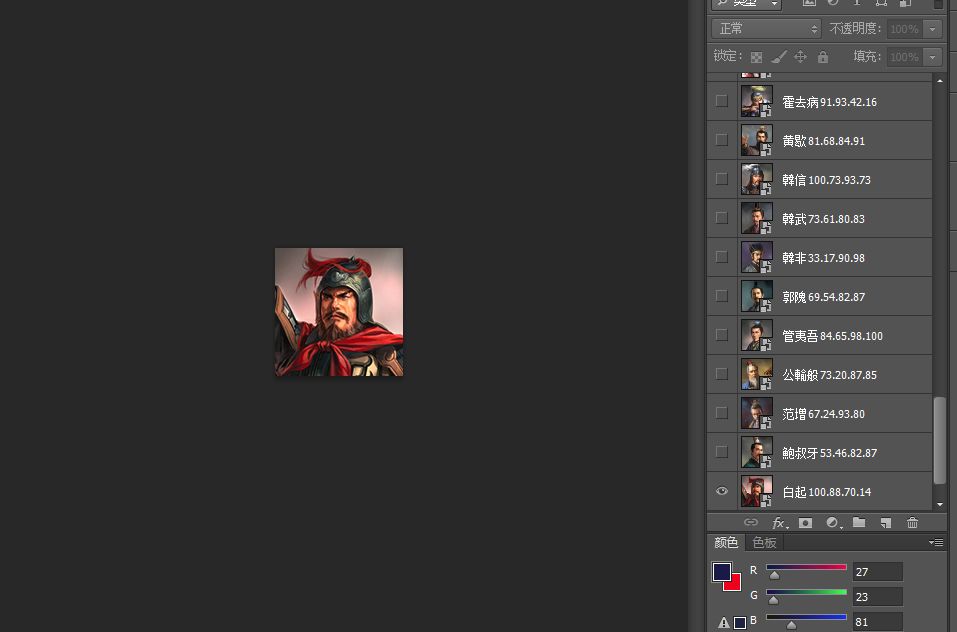Show the 韩武 layer
This screenshot has height=632, width=957.
721,218
